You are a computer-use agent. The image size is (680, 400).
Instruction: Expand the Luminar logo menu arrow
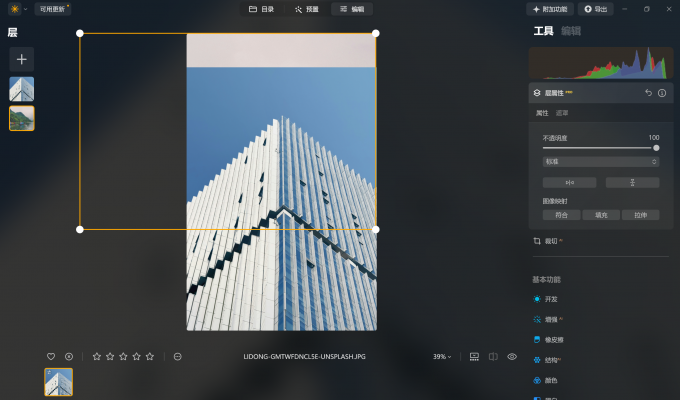tap(26, 9)
